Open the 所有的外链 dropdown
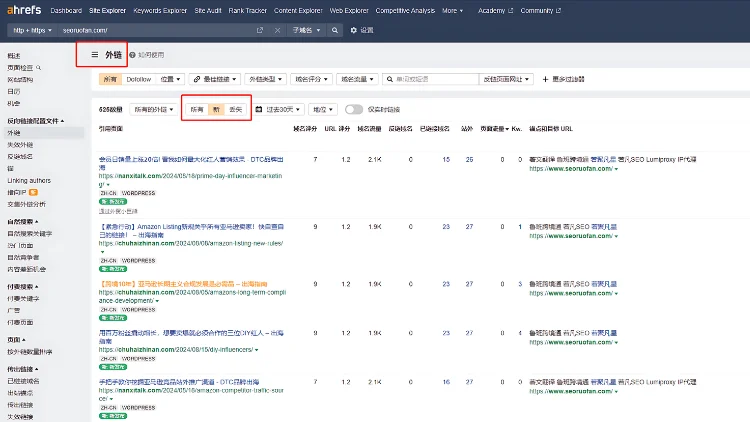Image resolution: width=750 pixels, height=422 pixels. [x=154, y=110]
